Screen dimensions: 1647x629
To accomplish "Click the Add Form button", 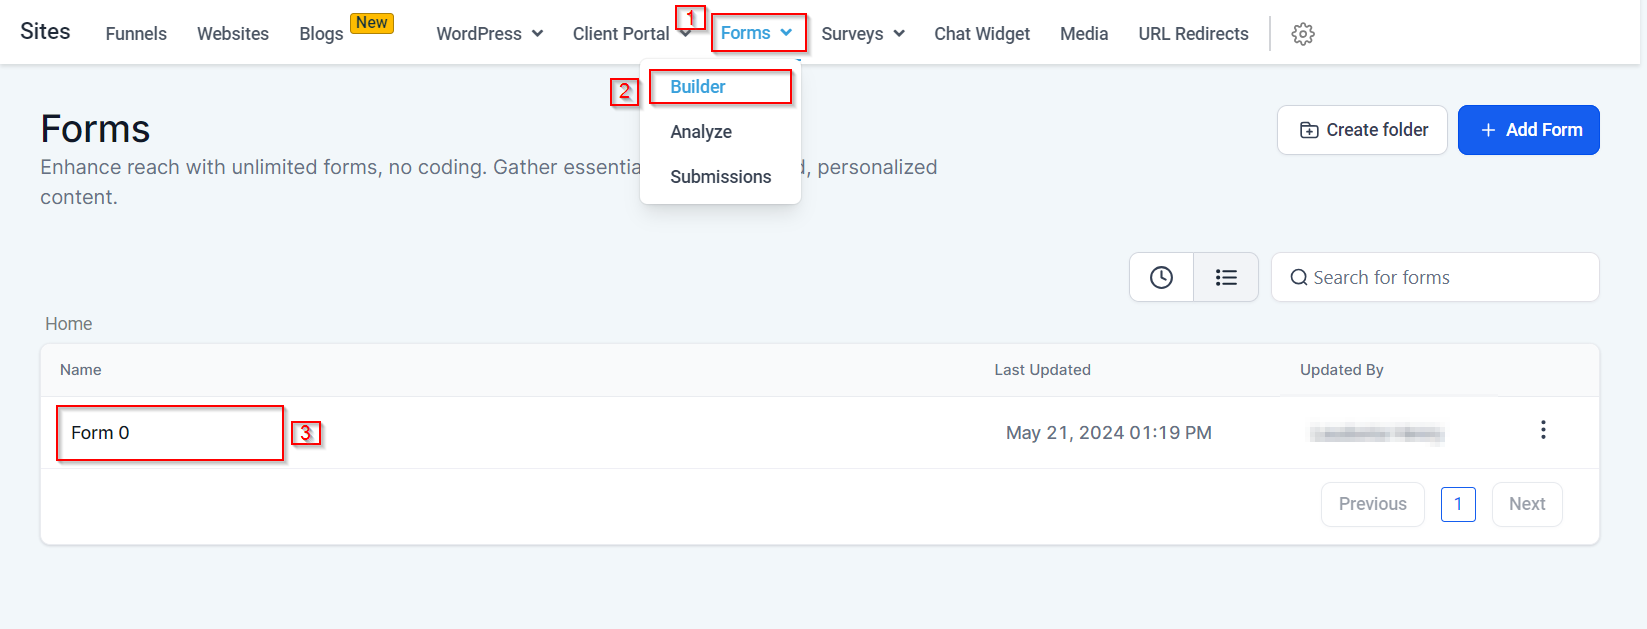I will click(1528, 130).
